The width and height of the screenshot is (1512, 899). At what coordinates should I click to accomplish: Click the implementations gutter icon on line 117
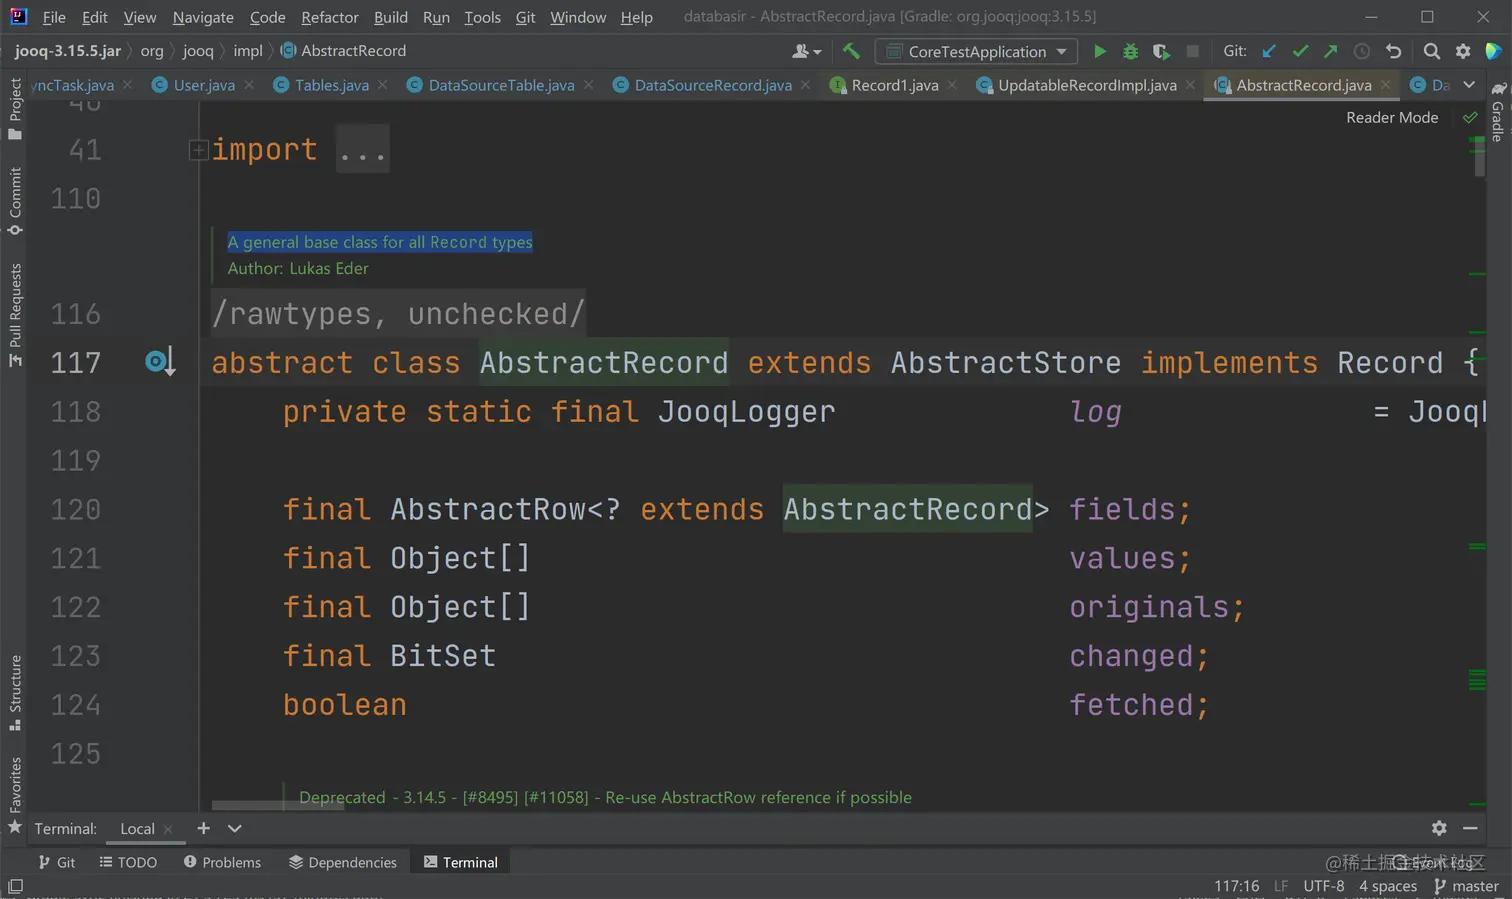click(159, 362)
